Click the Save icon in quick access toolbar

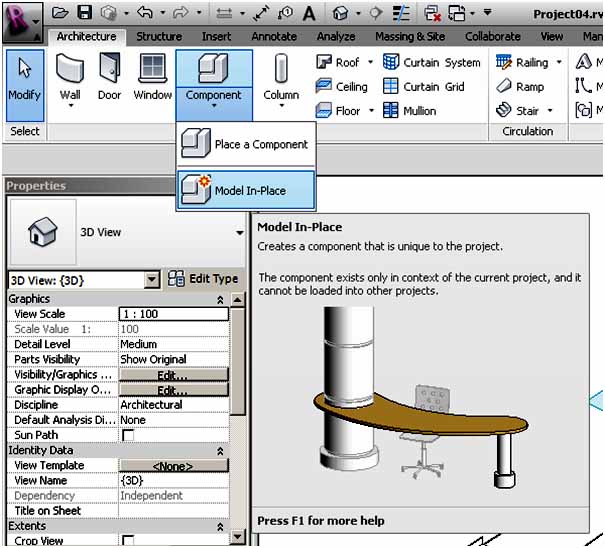85,14
